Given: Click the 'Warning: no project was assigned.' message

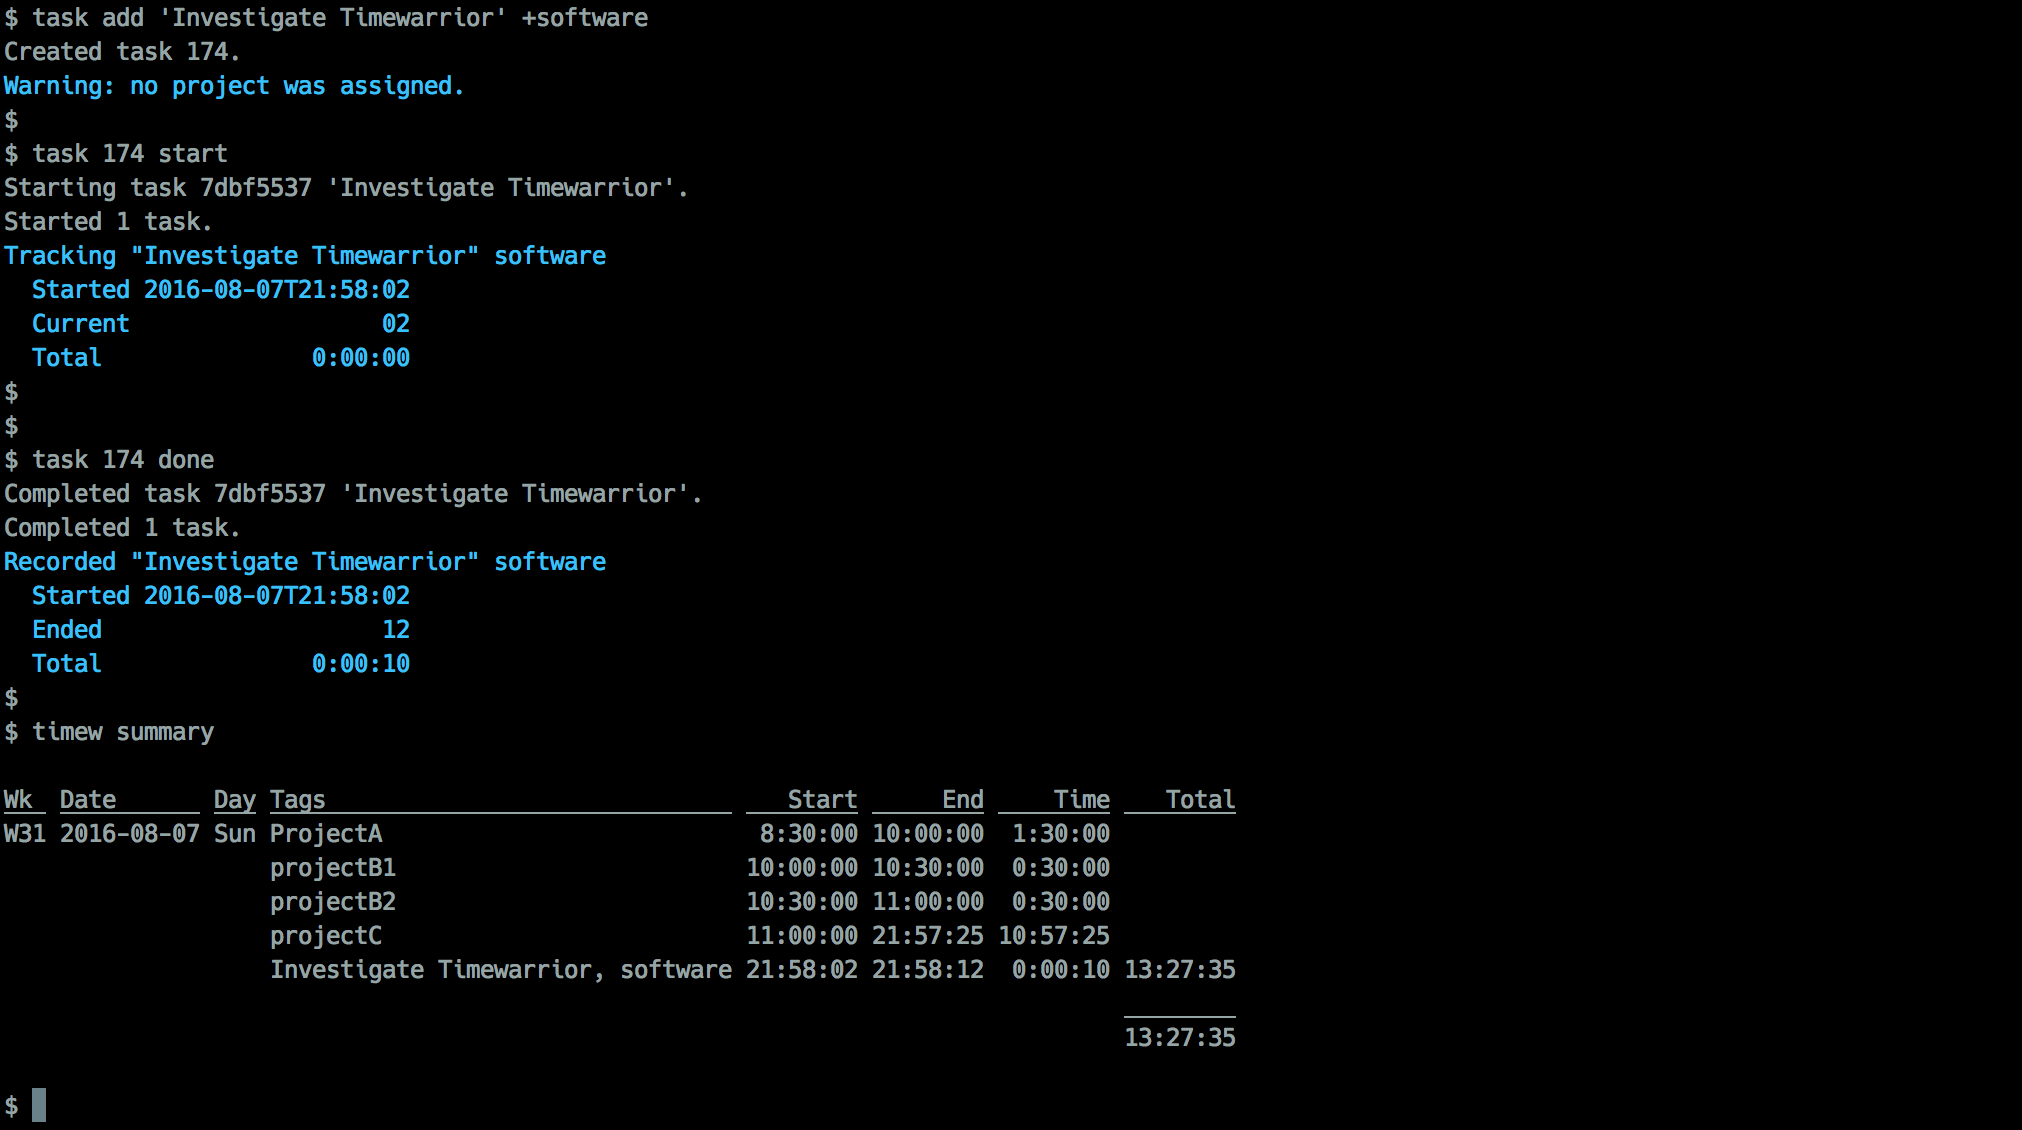Looking at the screenshot, I should [x=234, y=86].
